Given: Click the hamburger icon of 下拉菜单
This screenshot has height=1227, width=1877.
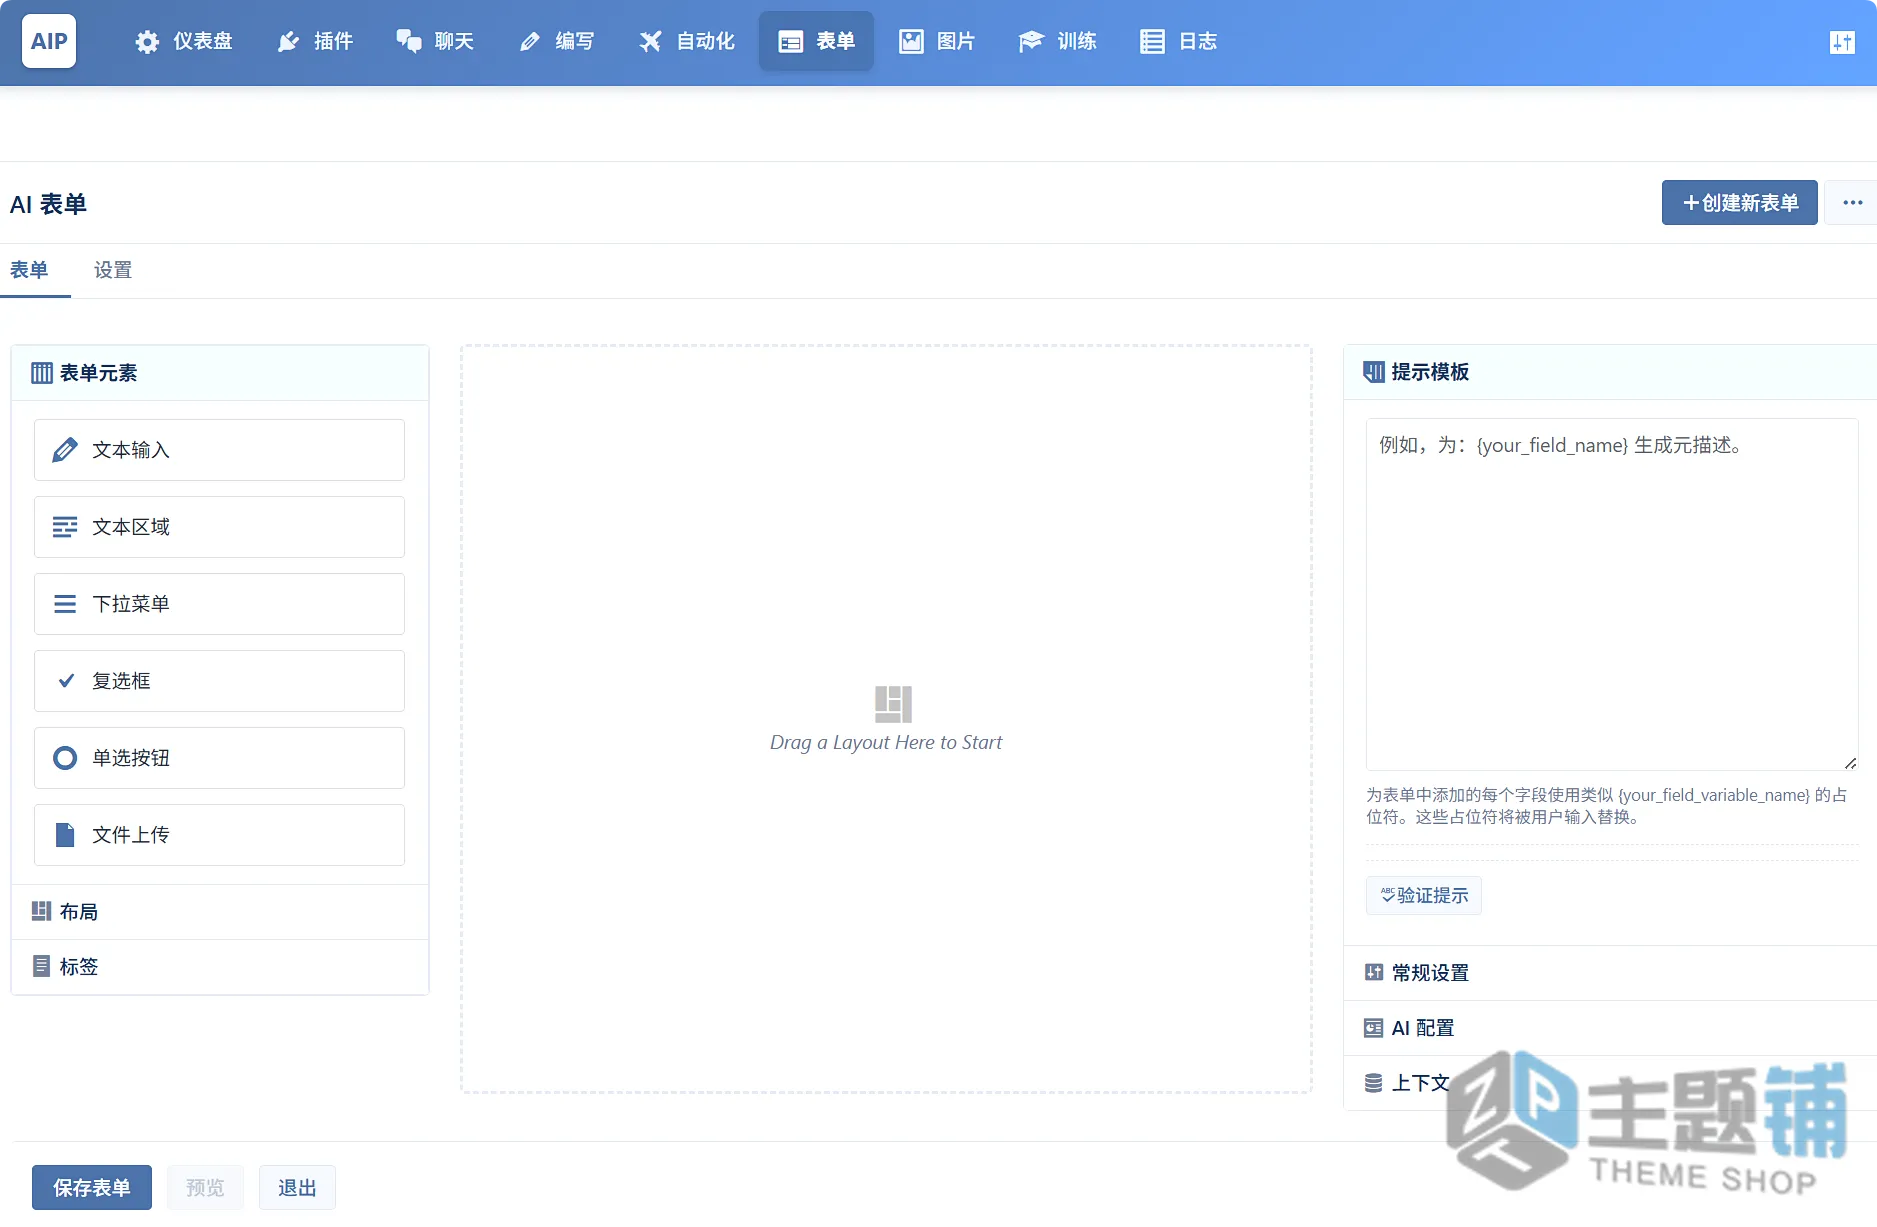Looking at the screenshot, I should coord(65,604).
